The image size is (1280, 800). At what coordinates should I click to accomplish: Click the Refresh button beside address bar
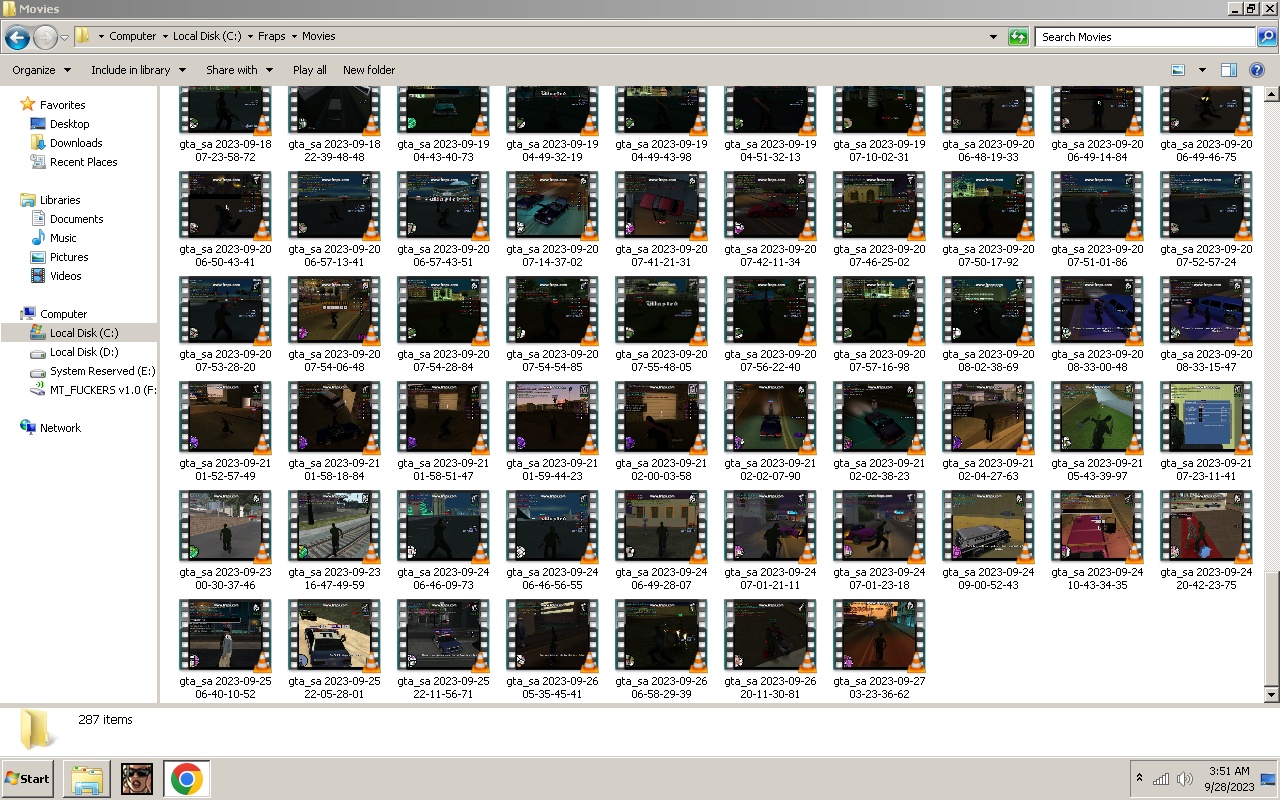click(x=1018, y=37)
